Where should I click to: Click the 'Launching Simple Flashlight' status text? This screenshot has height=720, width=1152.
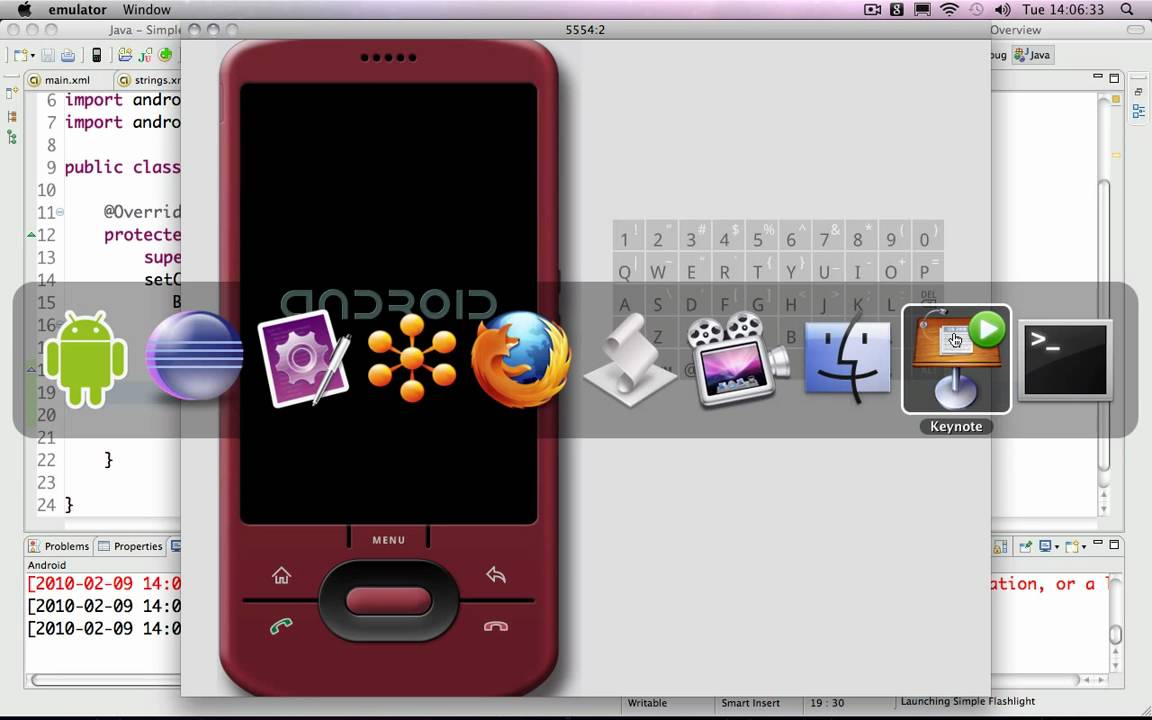[968, 701]
